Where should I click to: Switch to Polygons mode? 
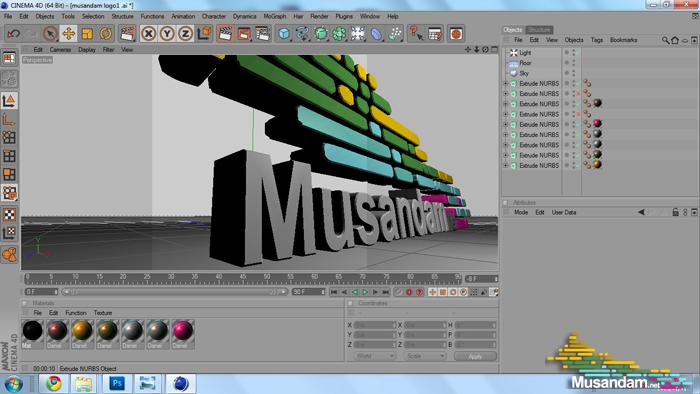[9, 174]
